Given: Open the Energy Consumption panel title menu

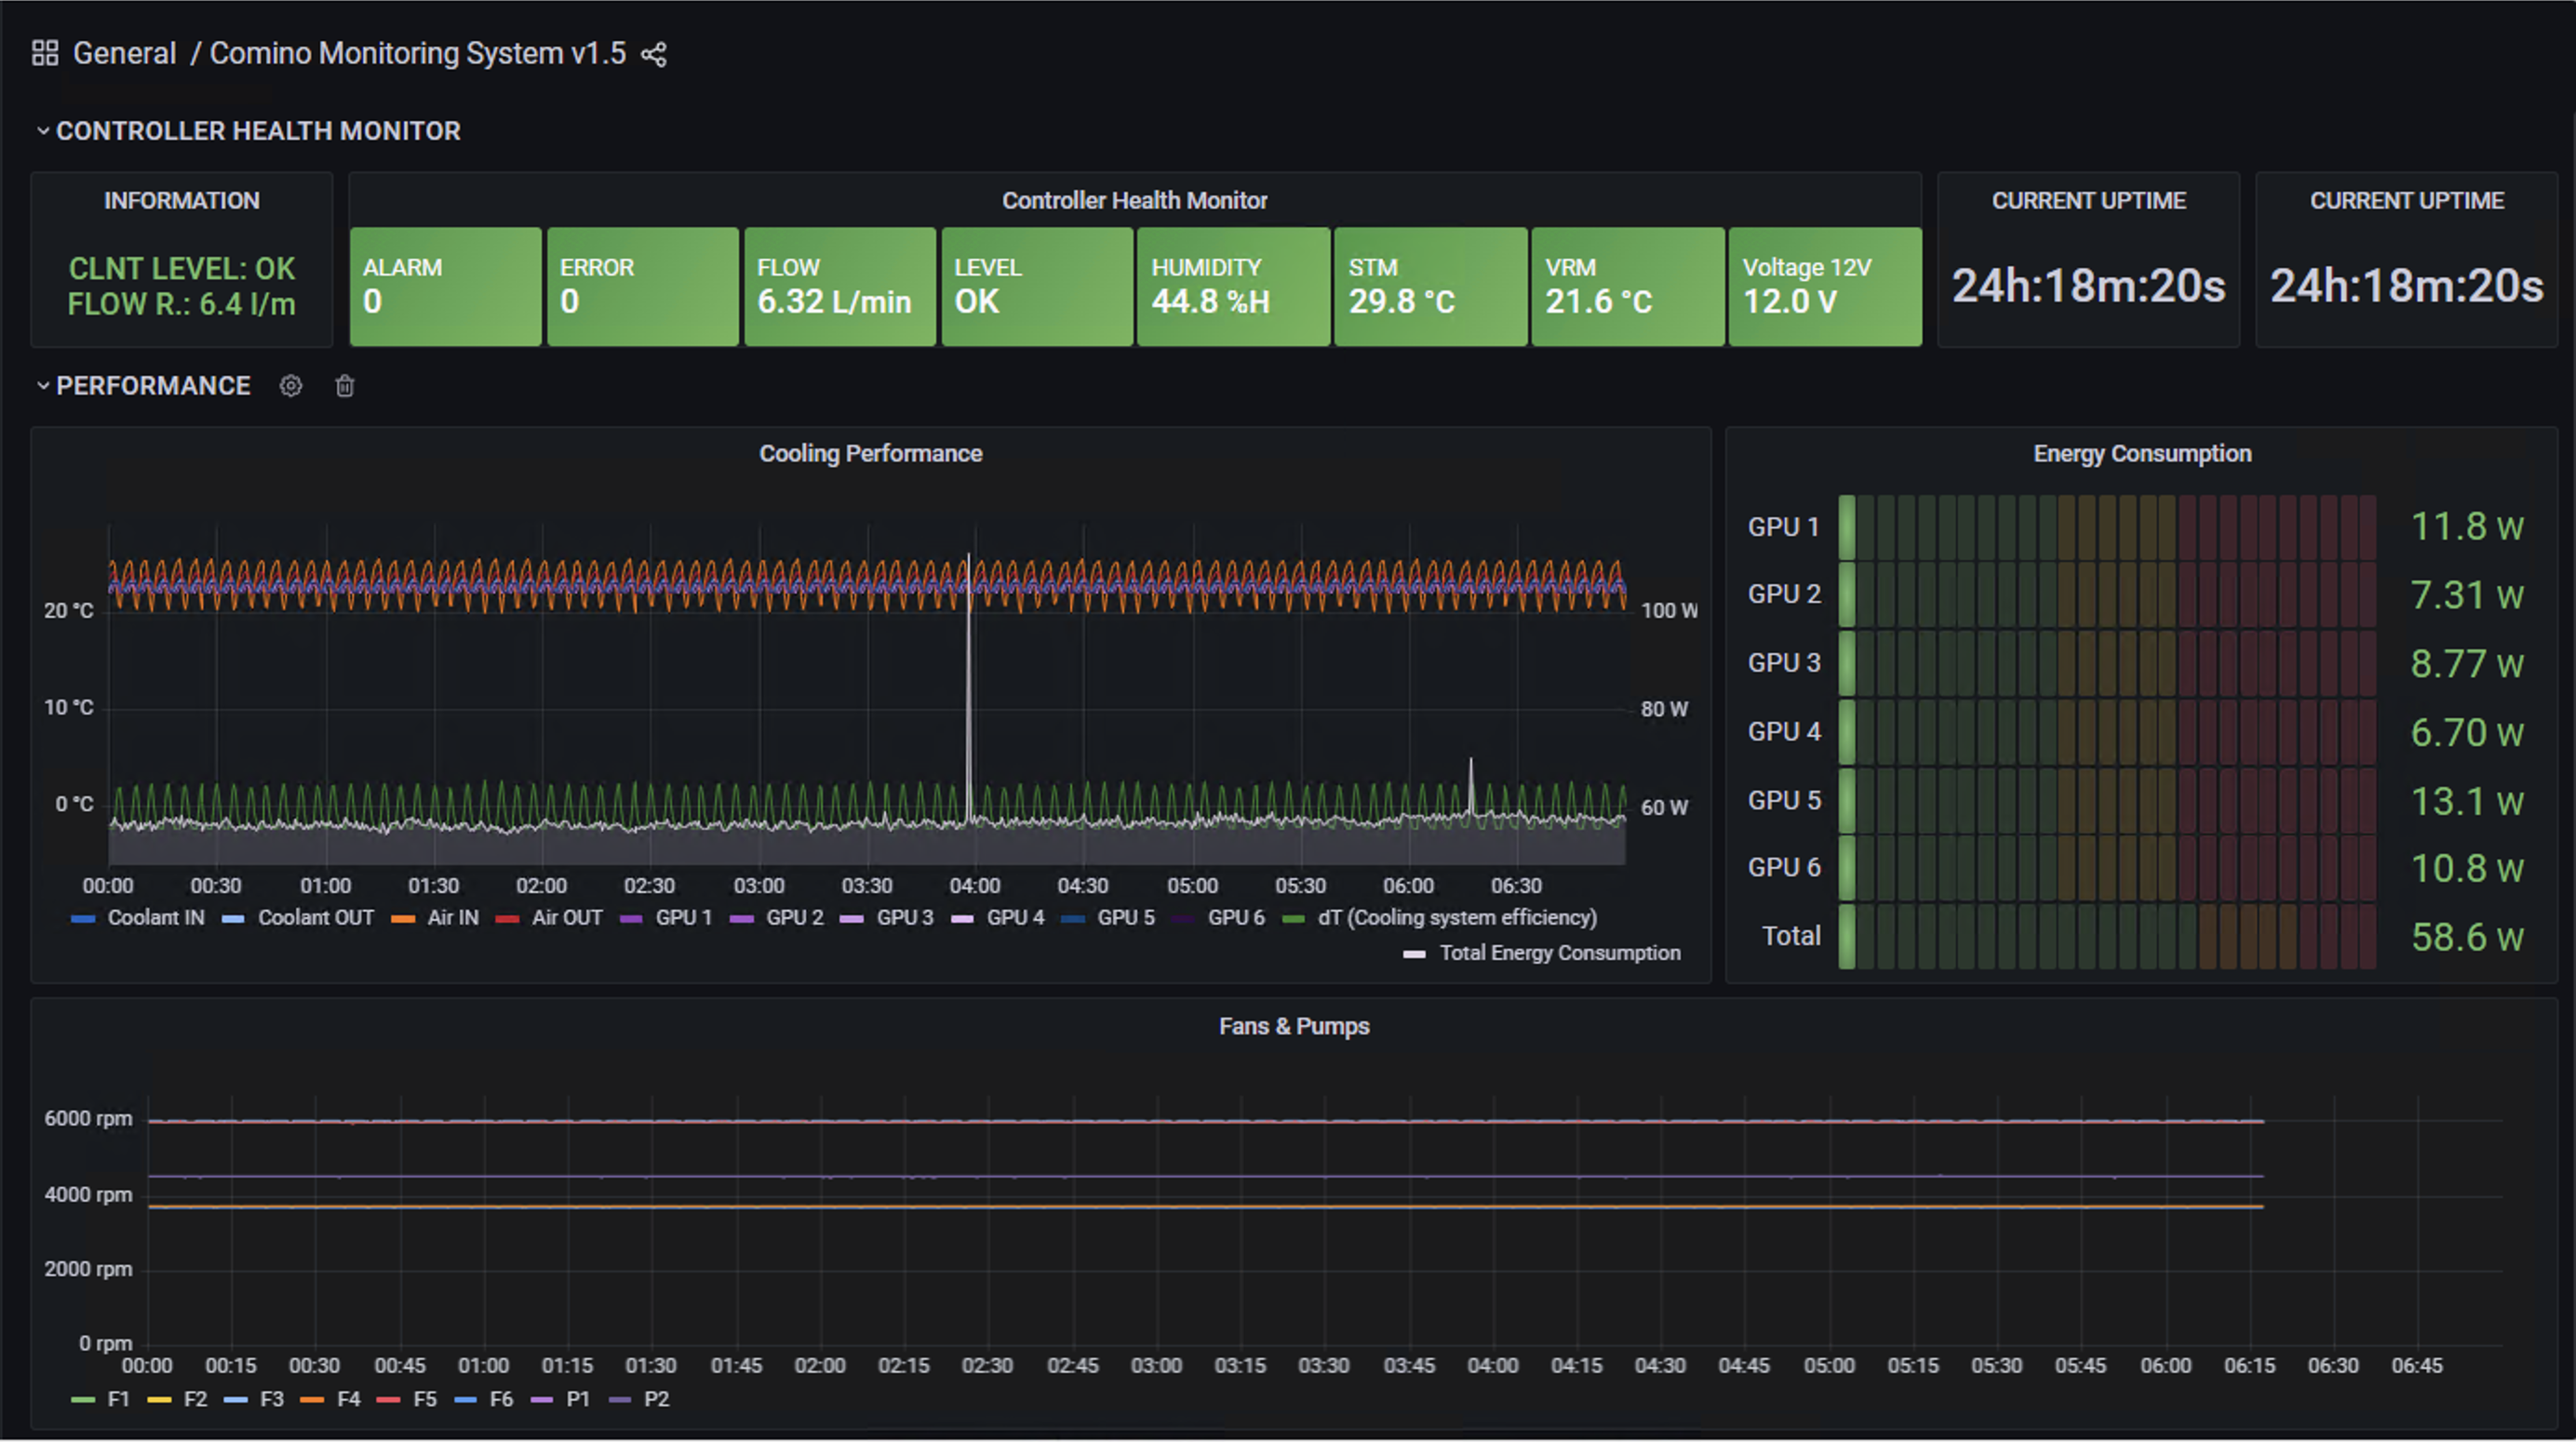Looking at the screenshot, I should 2141,454.
